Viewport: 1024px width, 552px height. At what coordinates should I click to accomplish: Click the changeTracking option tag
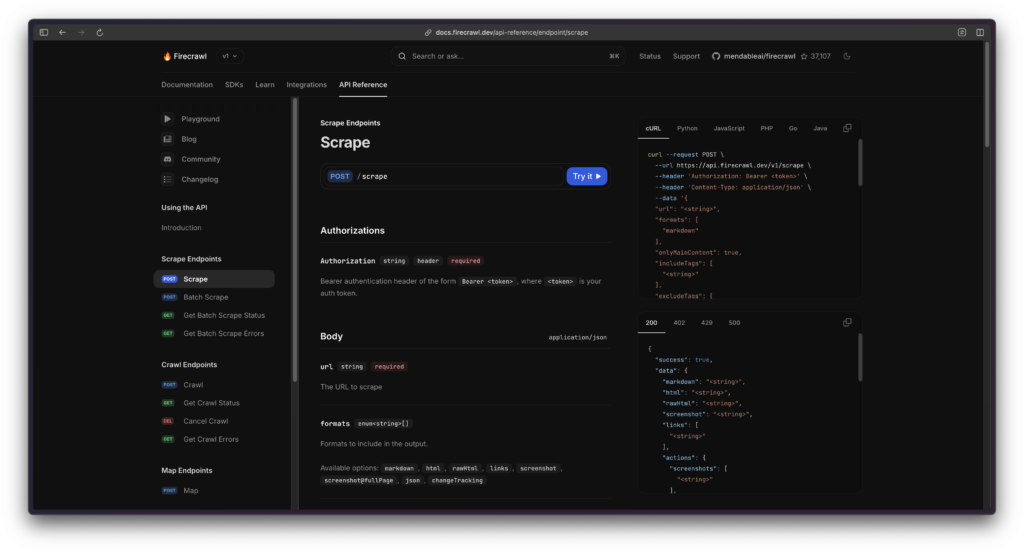click(457, 481)
